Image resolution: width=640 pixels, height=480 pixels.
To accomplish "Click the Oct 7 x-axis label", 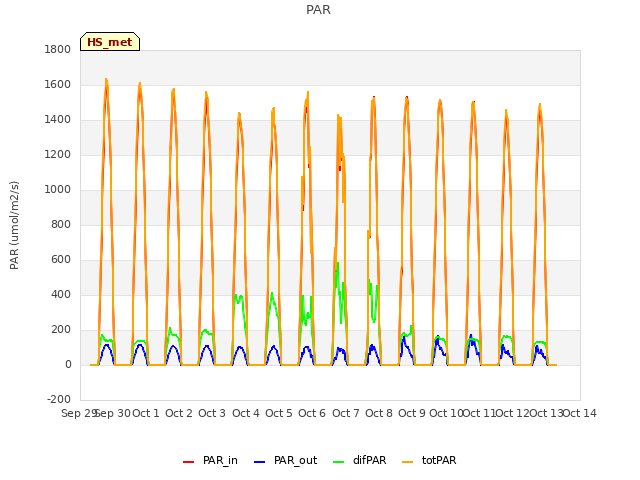I will (346, 413).
